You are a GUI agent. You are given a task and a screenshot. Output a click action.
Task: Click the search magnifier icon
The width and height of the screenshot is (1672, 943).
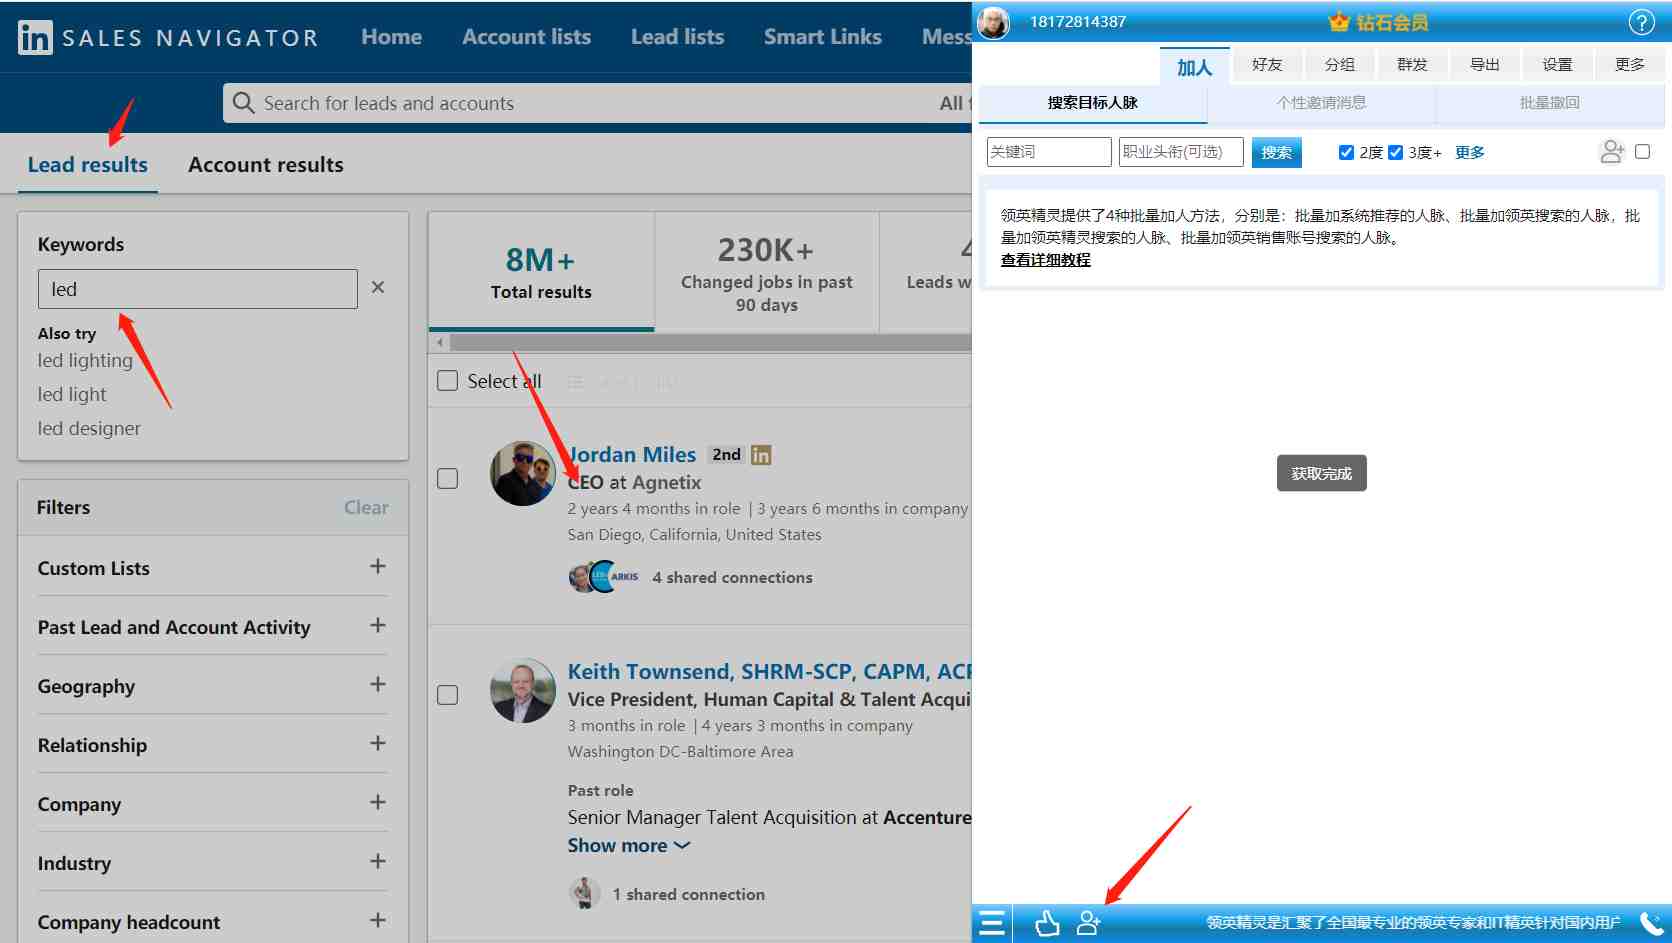pyautogui.click(x=243, y=103)
